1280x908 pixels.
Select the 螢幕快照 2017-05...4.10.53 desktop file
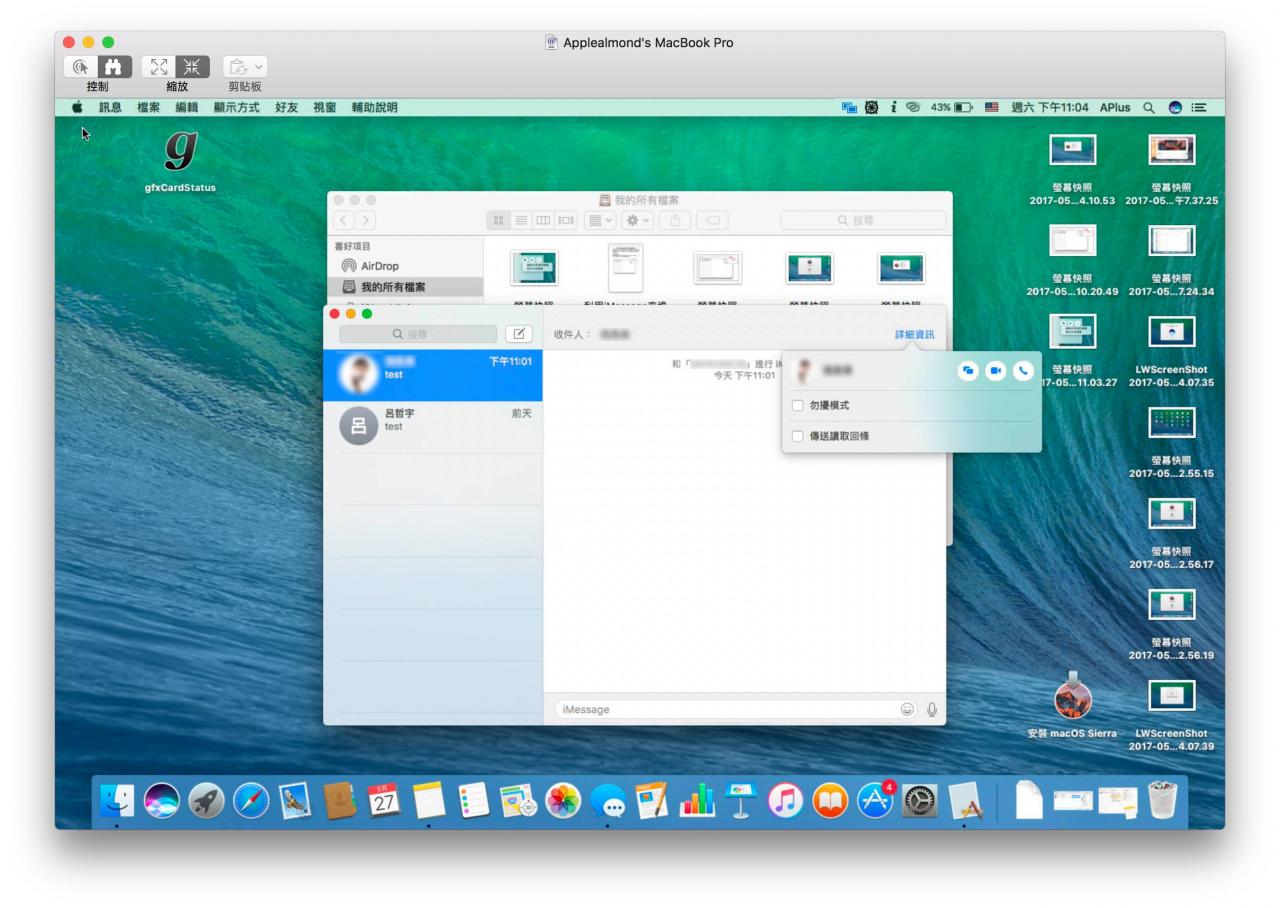coord(1072,170)
